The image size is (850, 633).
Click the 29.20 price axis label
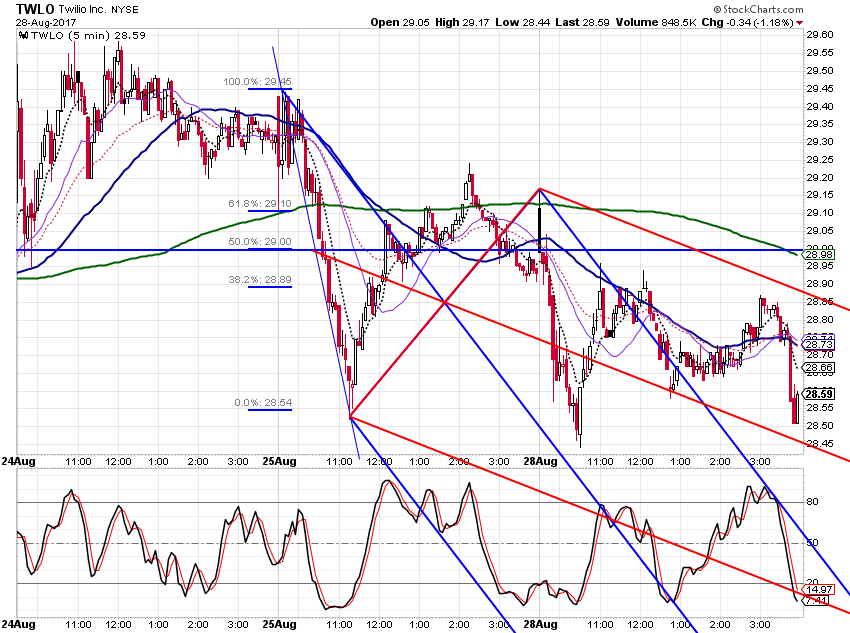(820, 177)
